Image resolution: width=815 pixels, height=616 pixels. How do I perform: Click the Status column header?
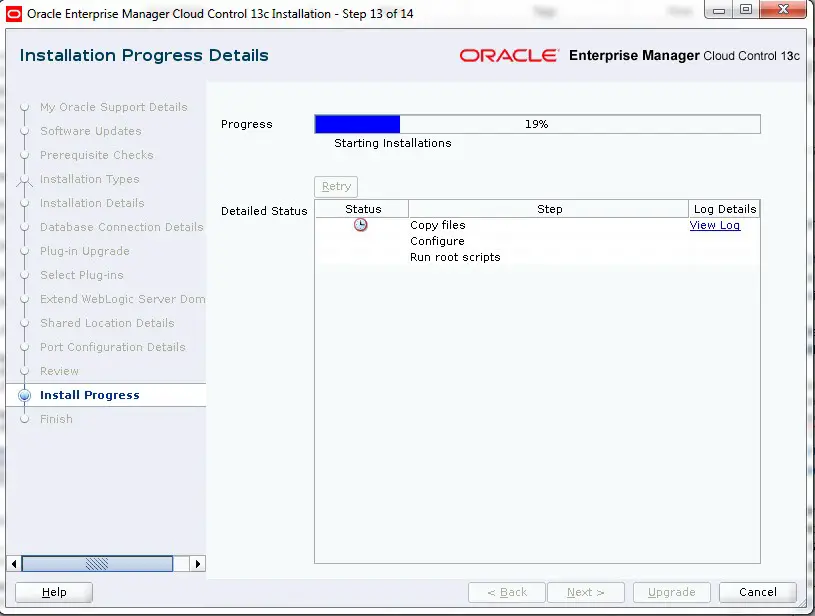pyautogui.click(x=362, y=209)
